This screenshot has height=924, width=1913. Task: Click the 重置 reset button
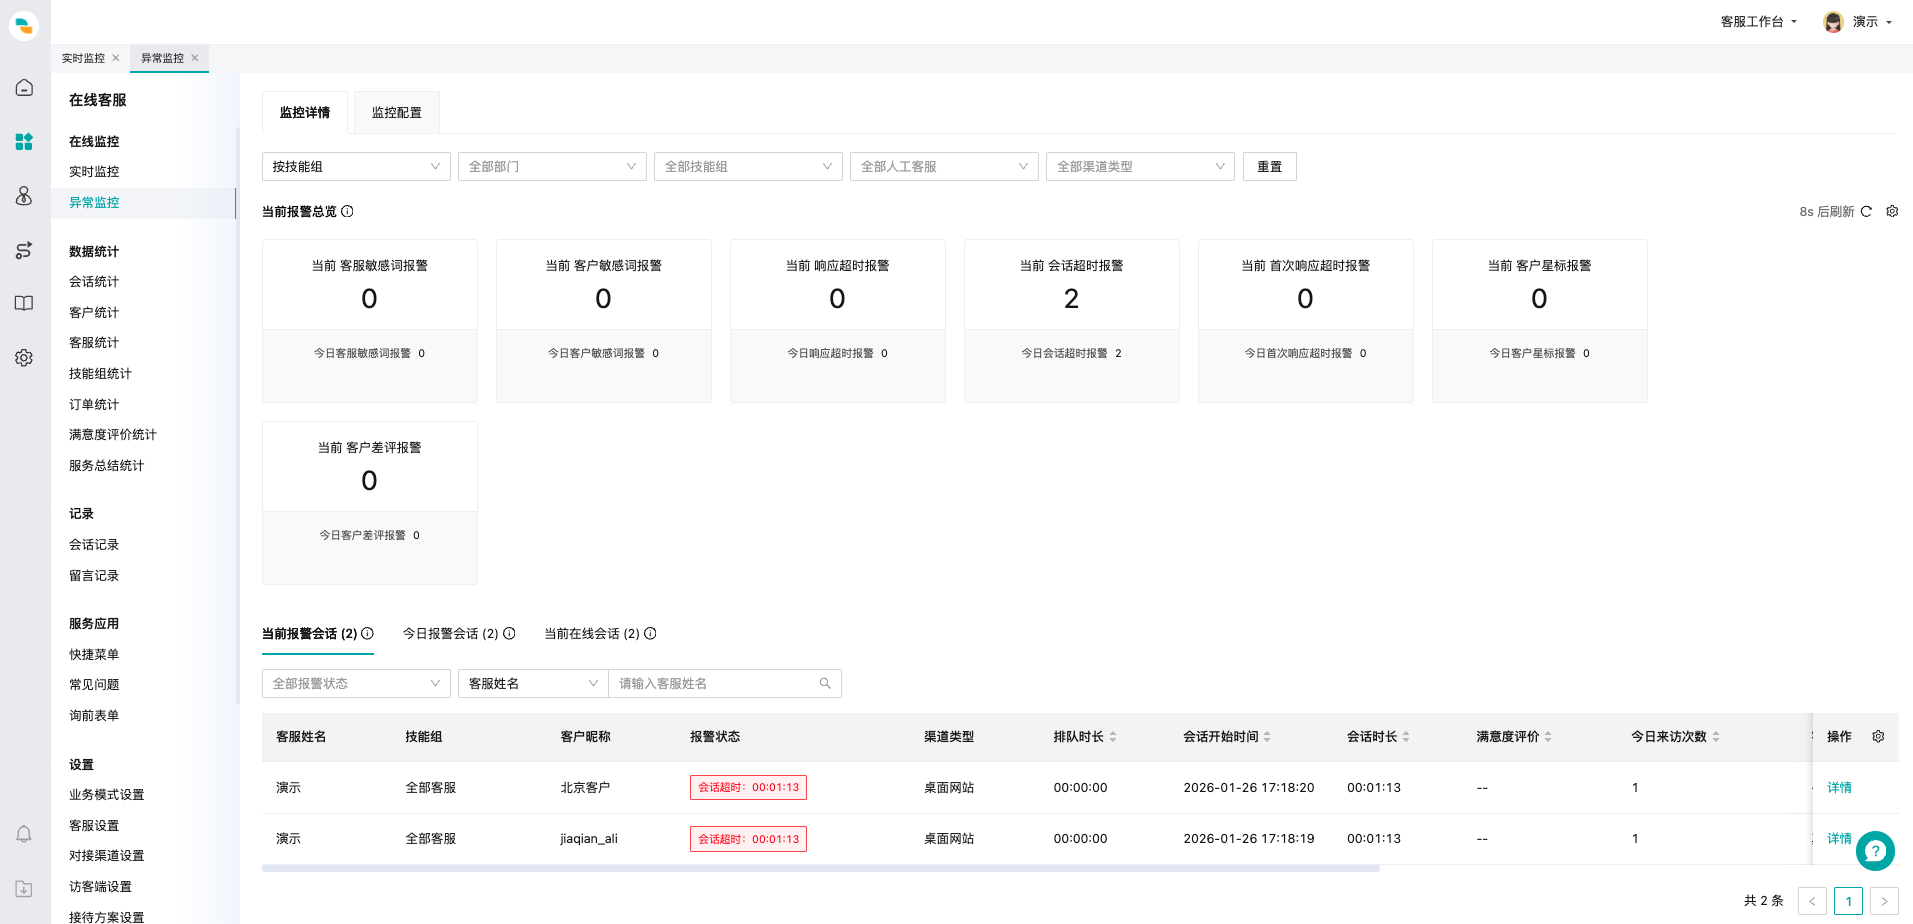[1269, 166]
